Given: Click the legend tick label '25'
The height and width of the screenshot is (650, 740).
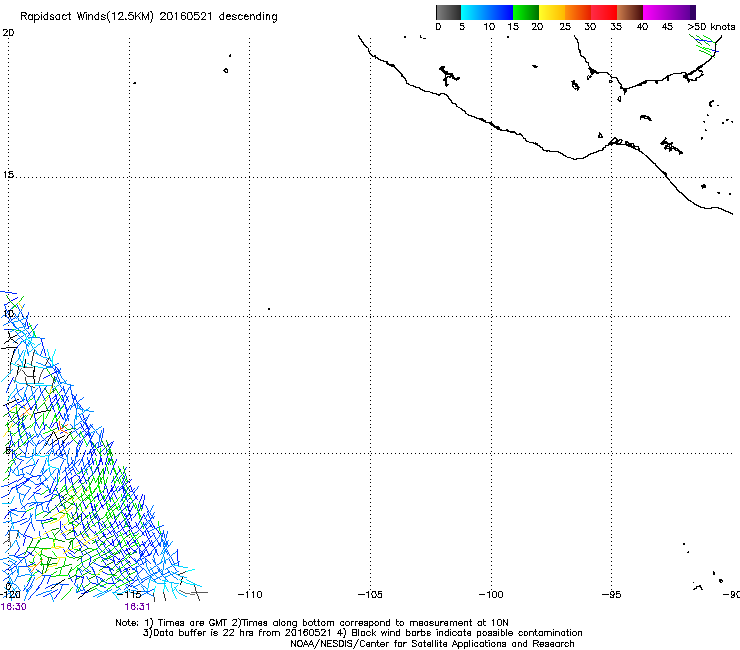Looking at the screenshot, I should pos(565,26).
